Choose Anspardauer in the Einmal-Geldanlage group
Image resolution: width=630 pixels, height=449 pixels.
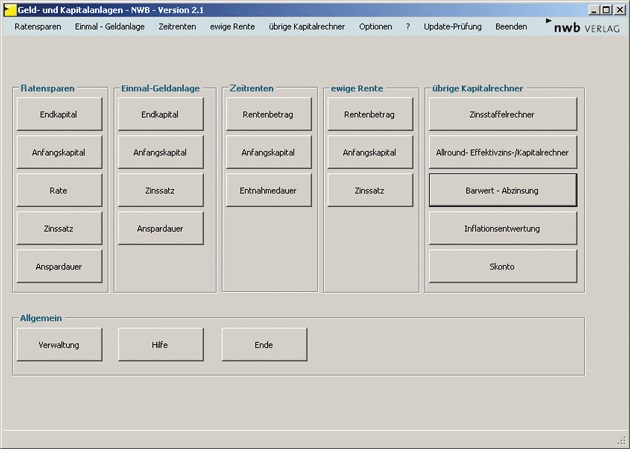[x=160, y=229]
